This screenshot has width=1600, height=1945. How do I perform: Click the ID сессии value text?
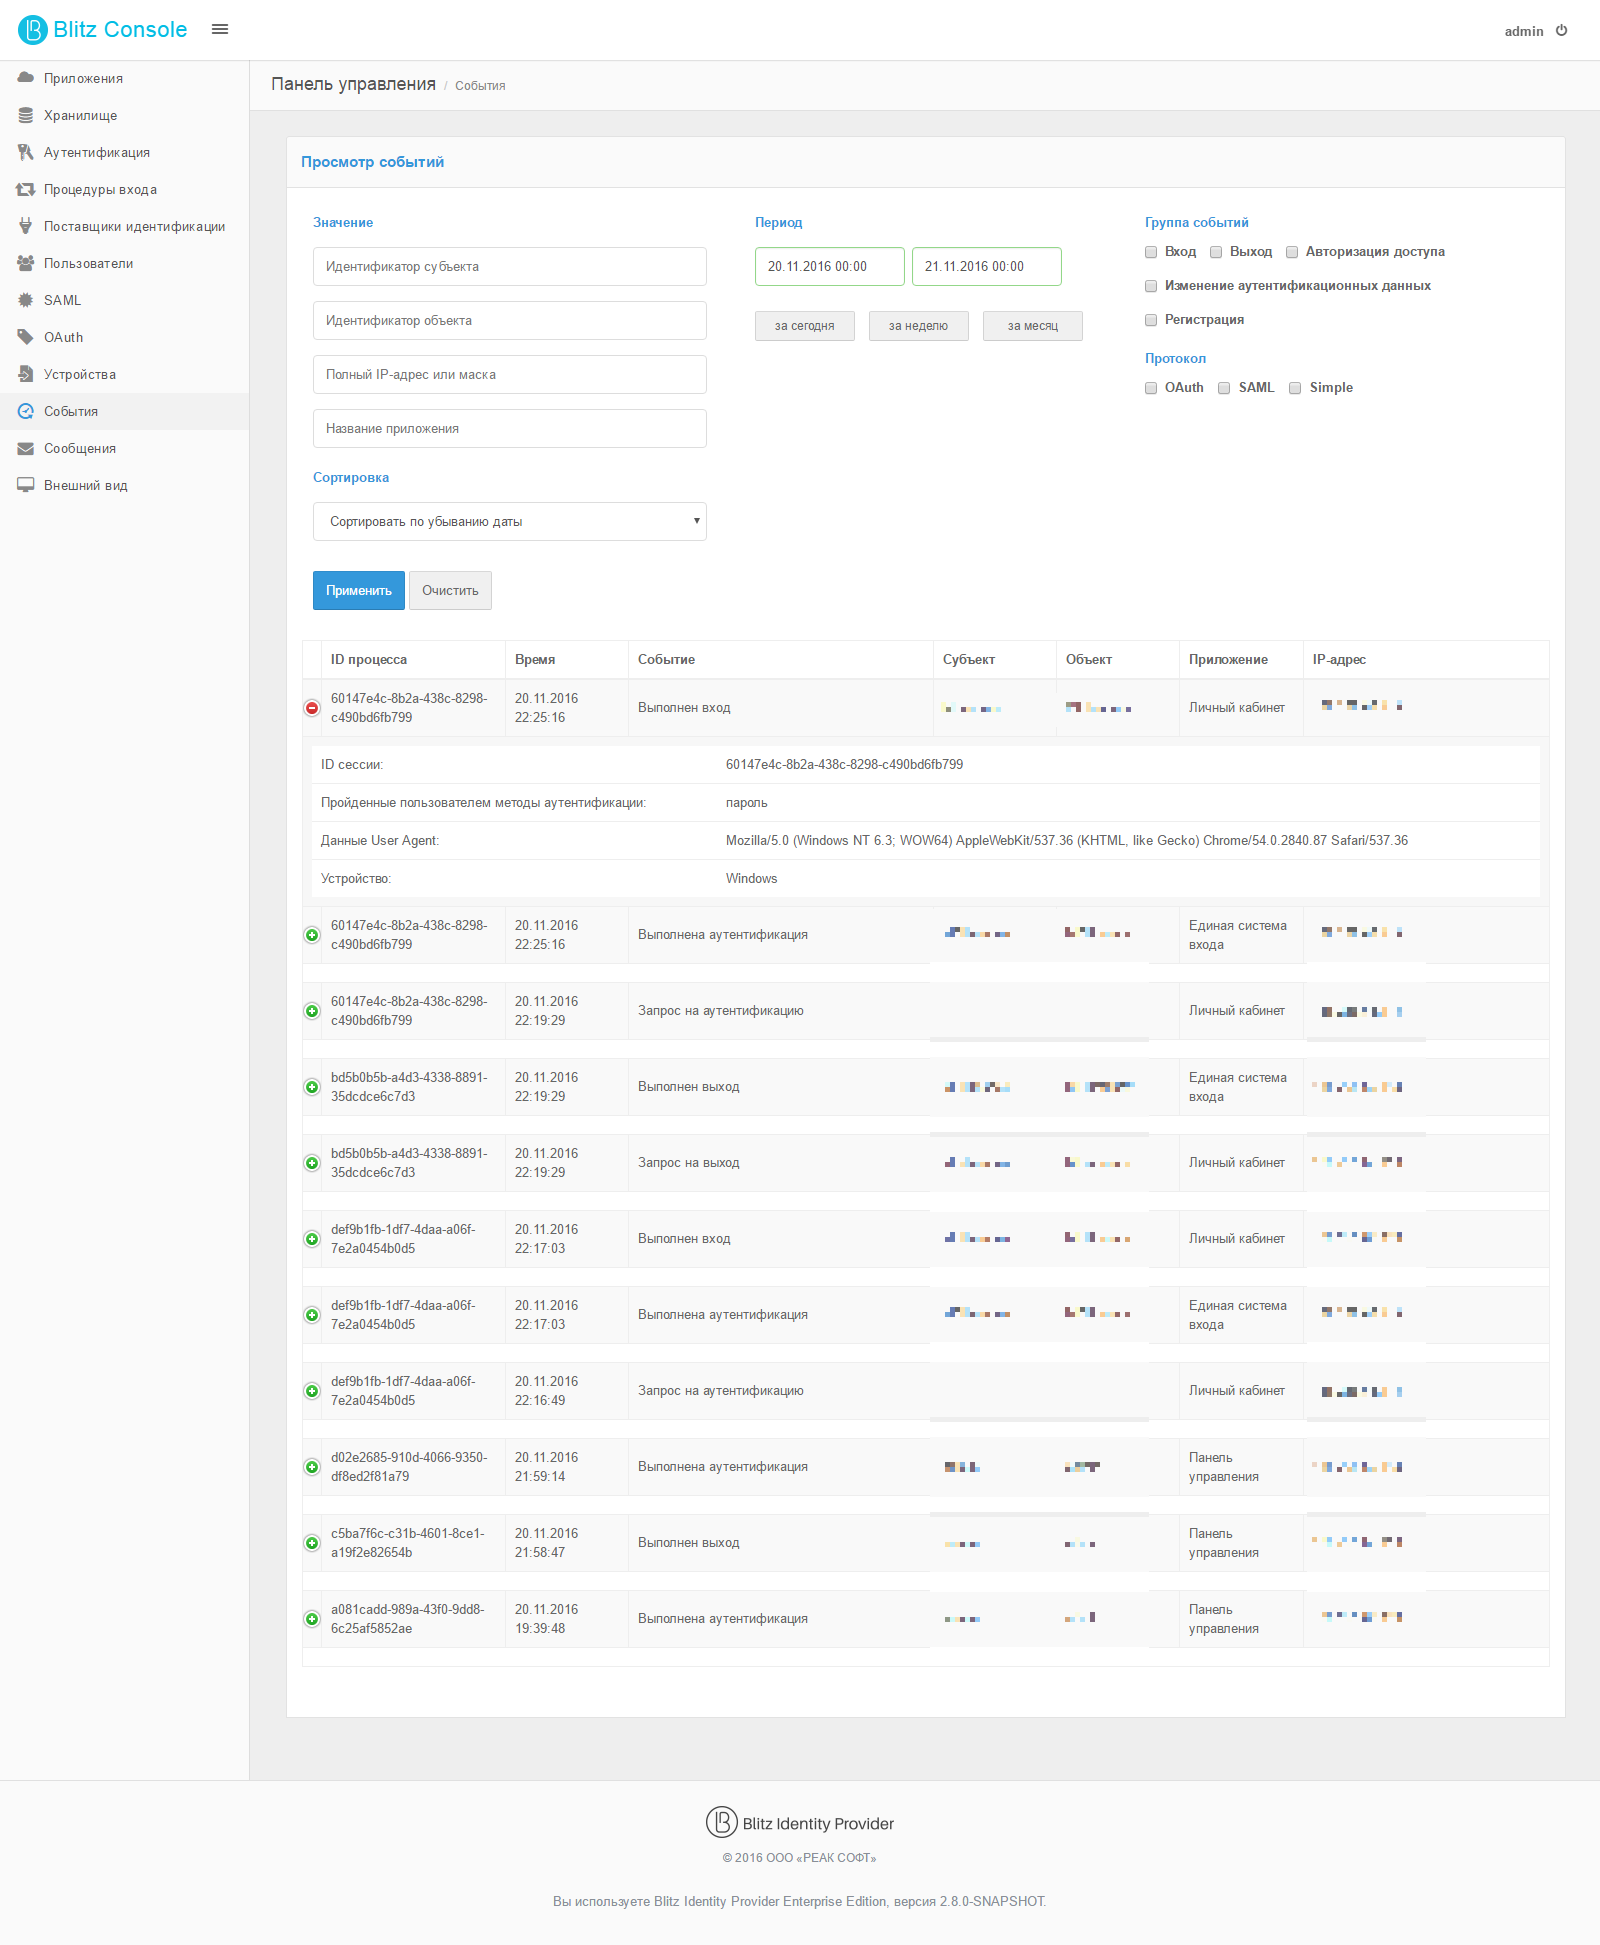(845, 765)
